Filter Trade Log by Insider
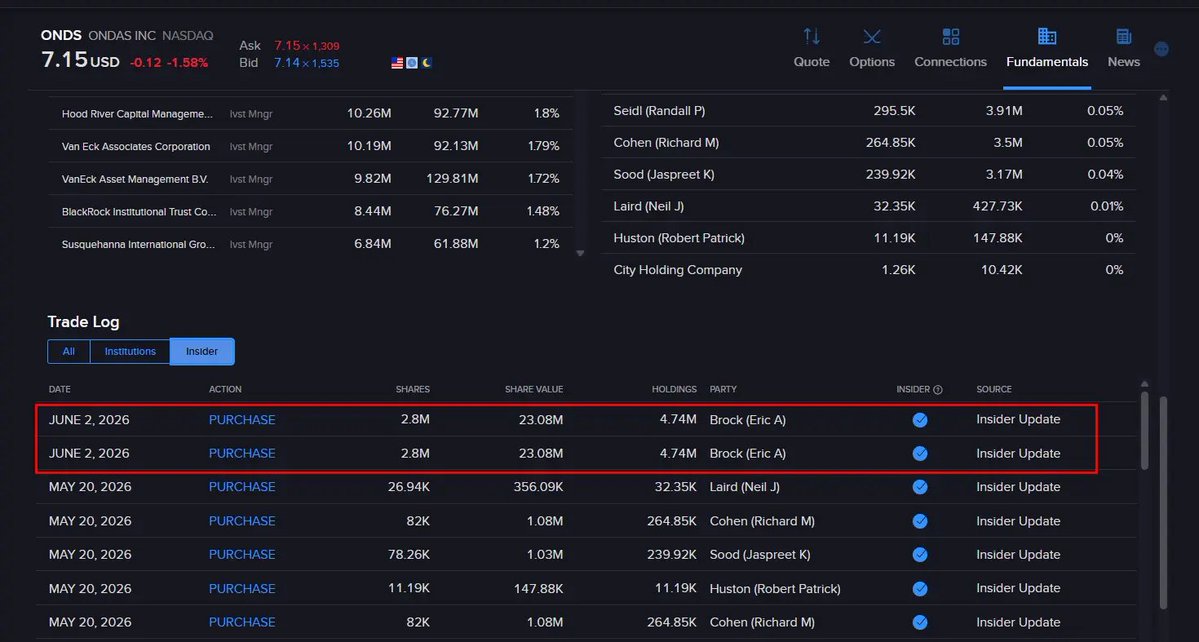 pos(202,352)
